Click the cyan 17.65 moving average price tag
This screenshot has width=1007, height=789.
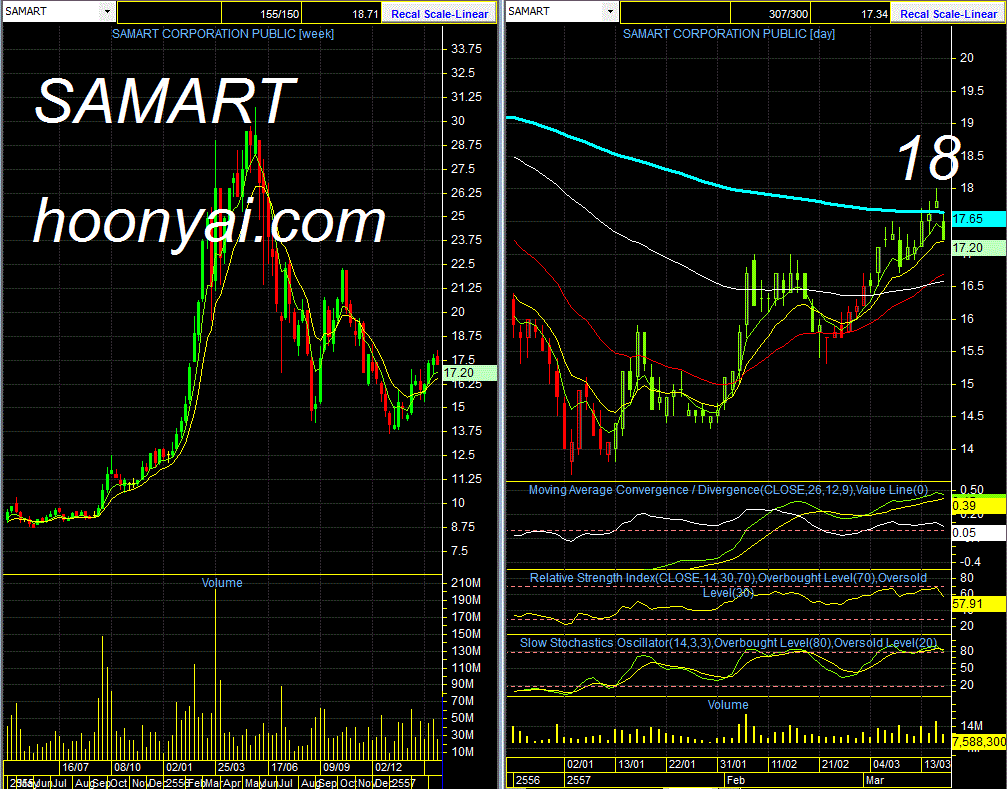tap(979, 219)
